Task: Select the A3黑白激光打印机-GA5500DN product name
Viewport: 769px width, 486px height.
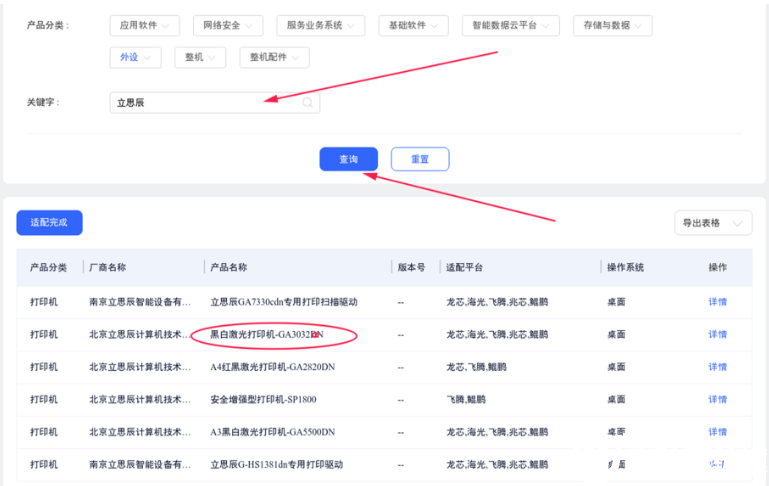Action: (271, 432)
